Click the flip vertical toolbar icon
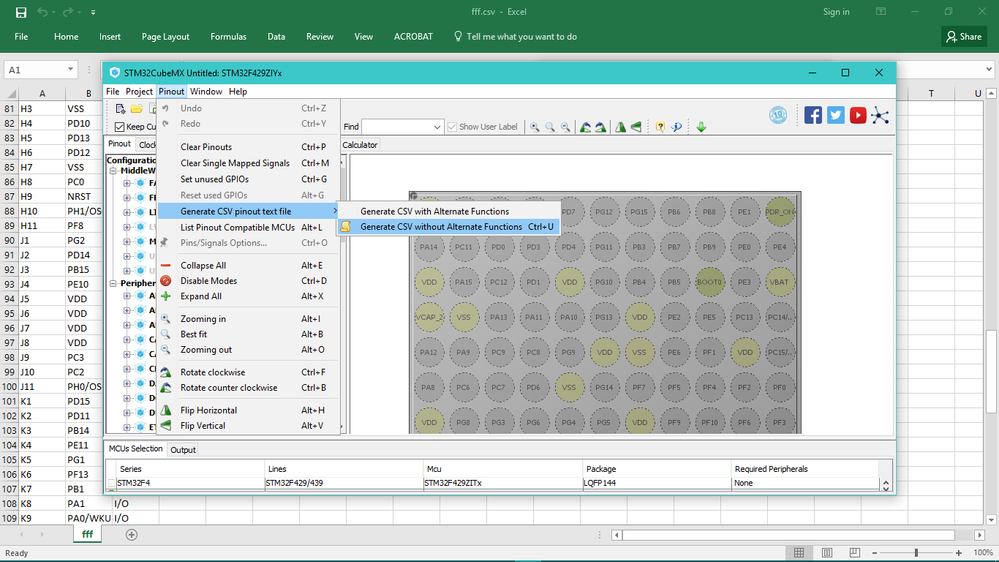 pyautogui.click(x=636, y=127)
